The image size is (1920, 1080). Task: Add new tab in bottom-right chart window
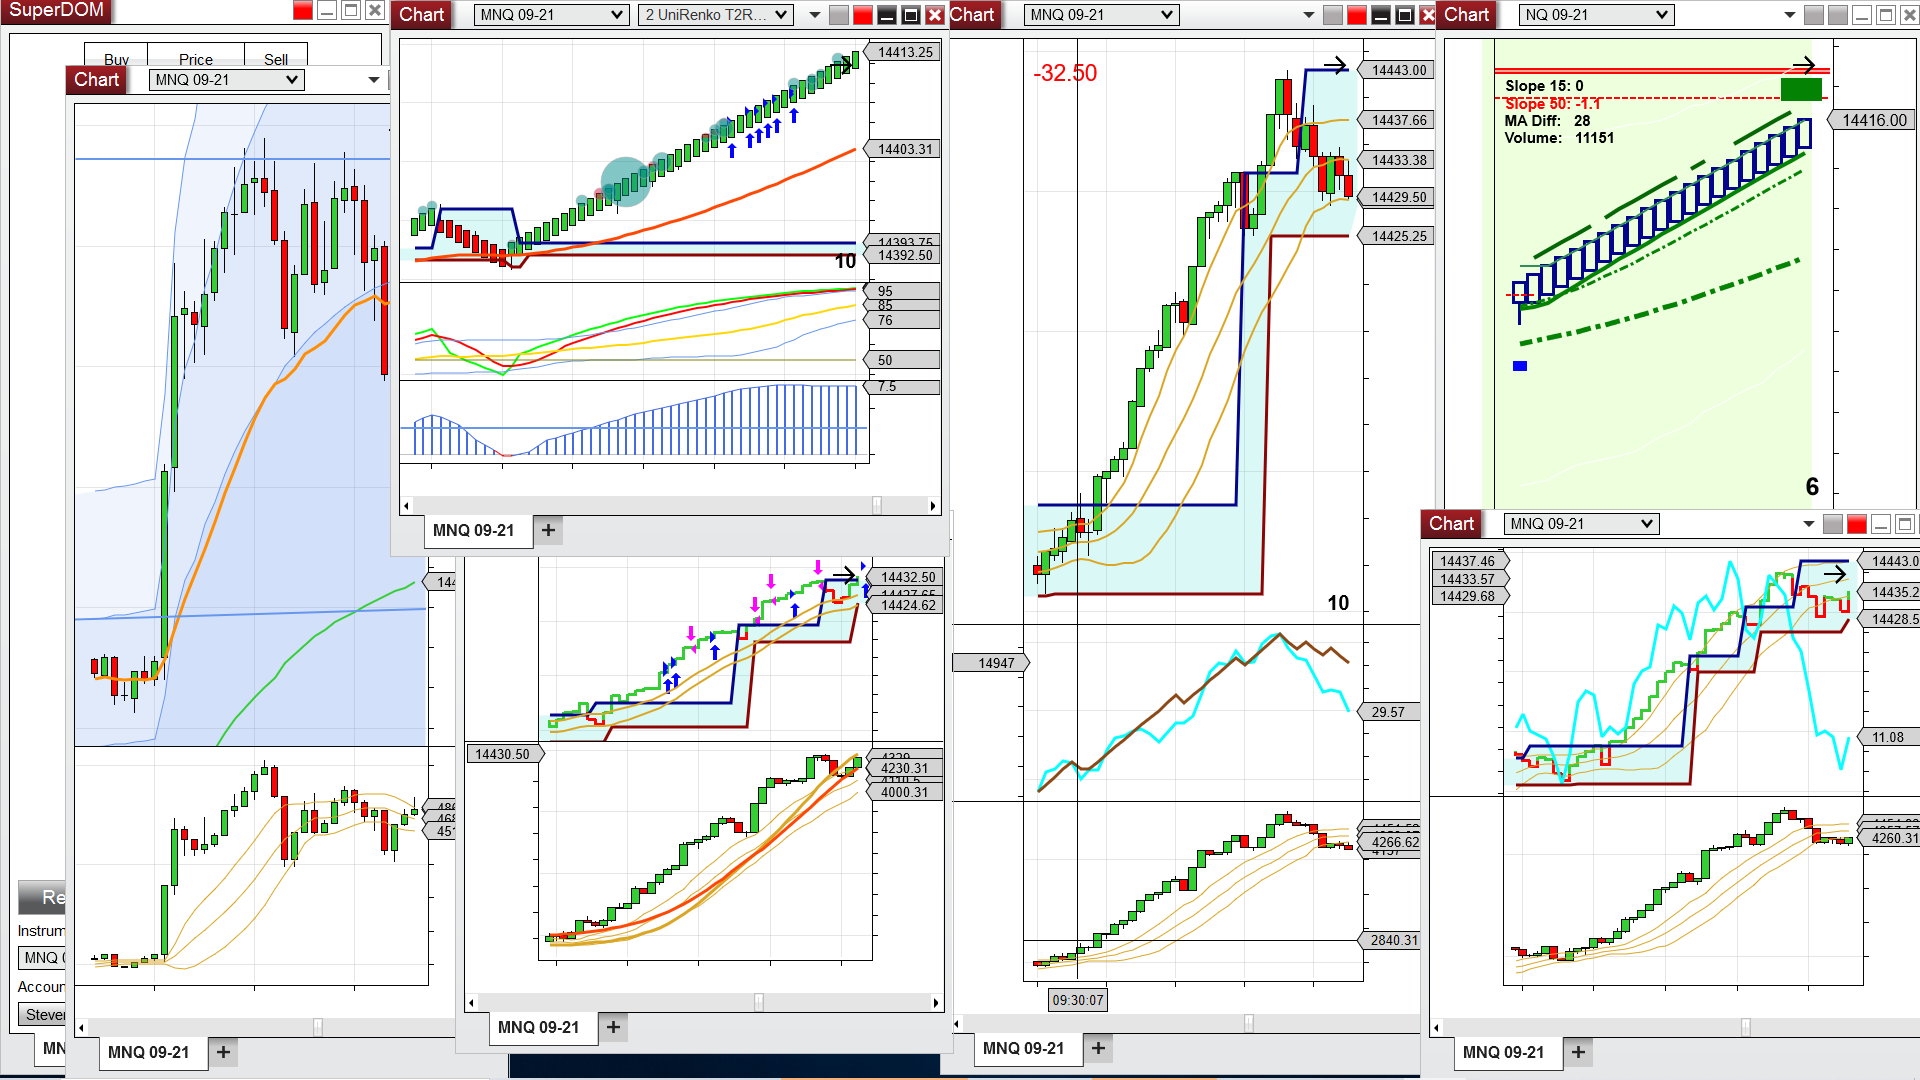(1578, 1052)
